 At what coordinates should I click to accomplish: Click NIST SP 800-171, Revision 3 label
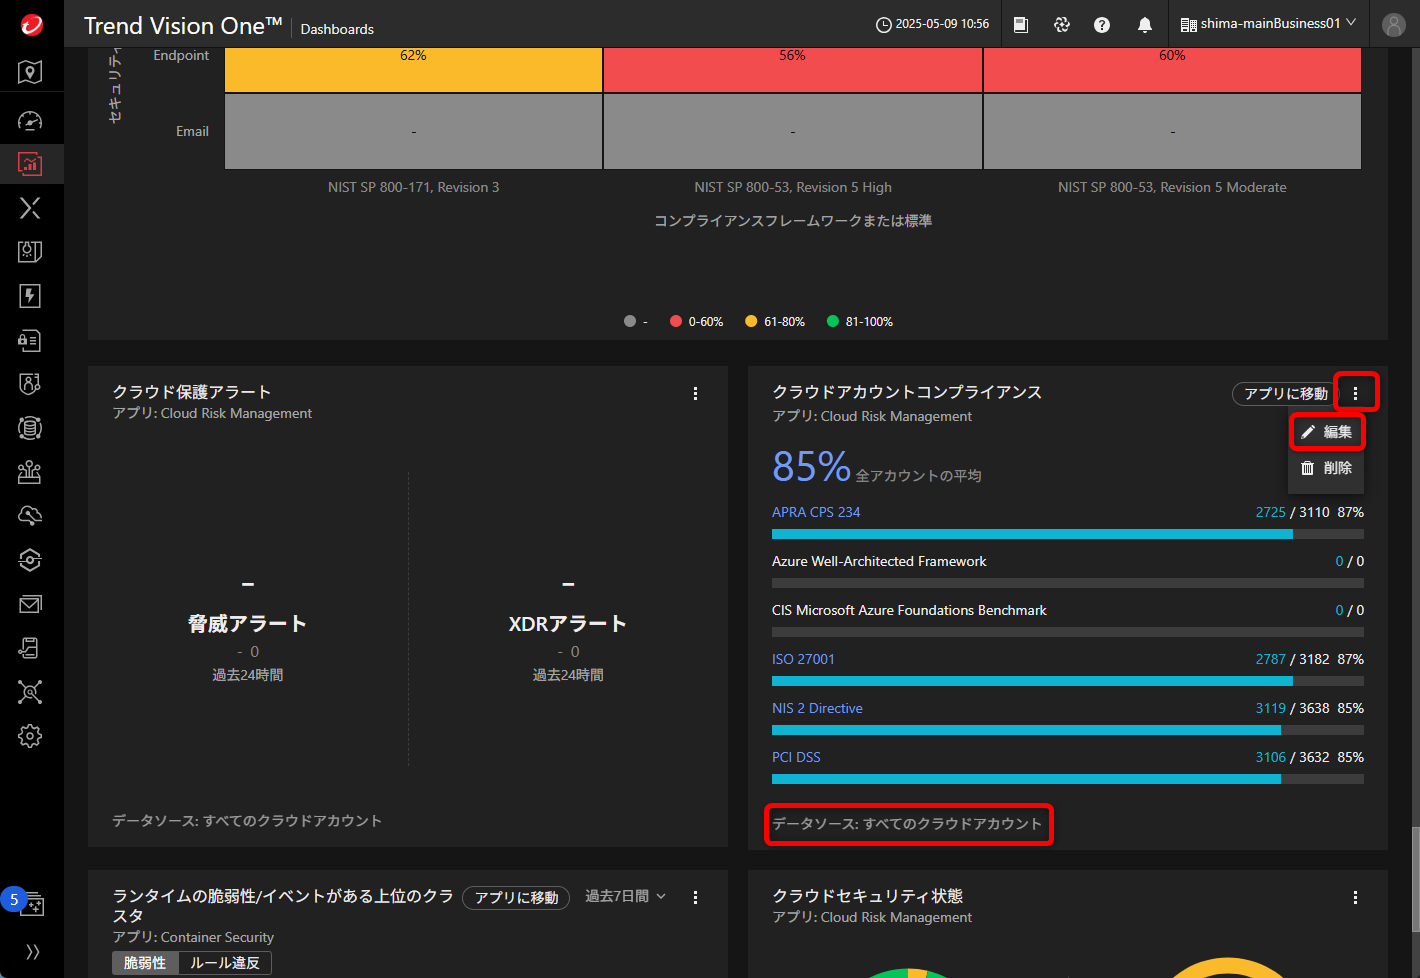pyautogui.click(x=413, y=187)
